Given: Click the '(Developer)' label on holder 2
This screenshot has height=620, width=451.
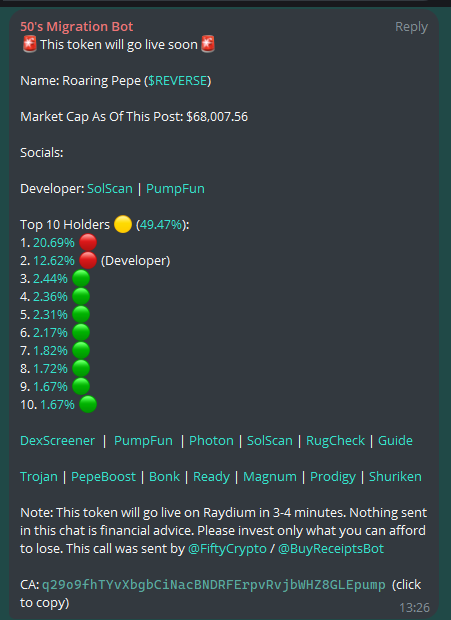Looking at the screenshot, I should tap(136, 261).
